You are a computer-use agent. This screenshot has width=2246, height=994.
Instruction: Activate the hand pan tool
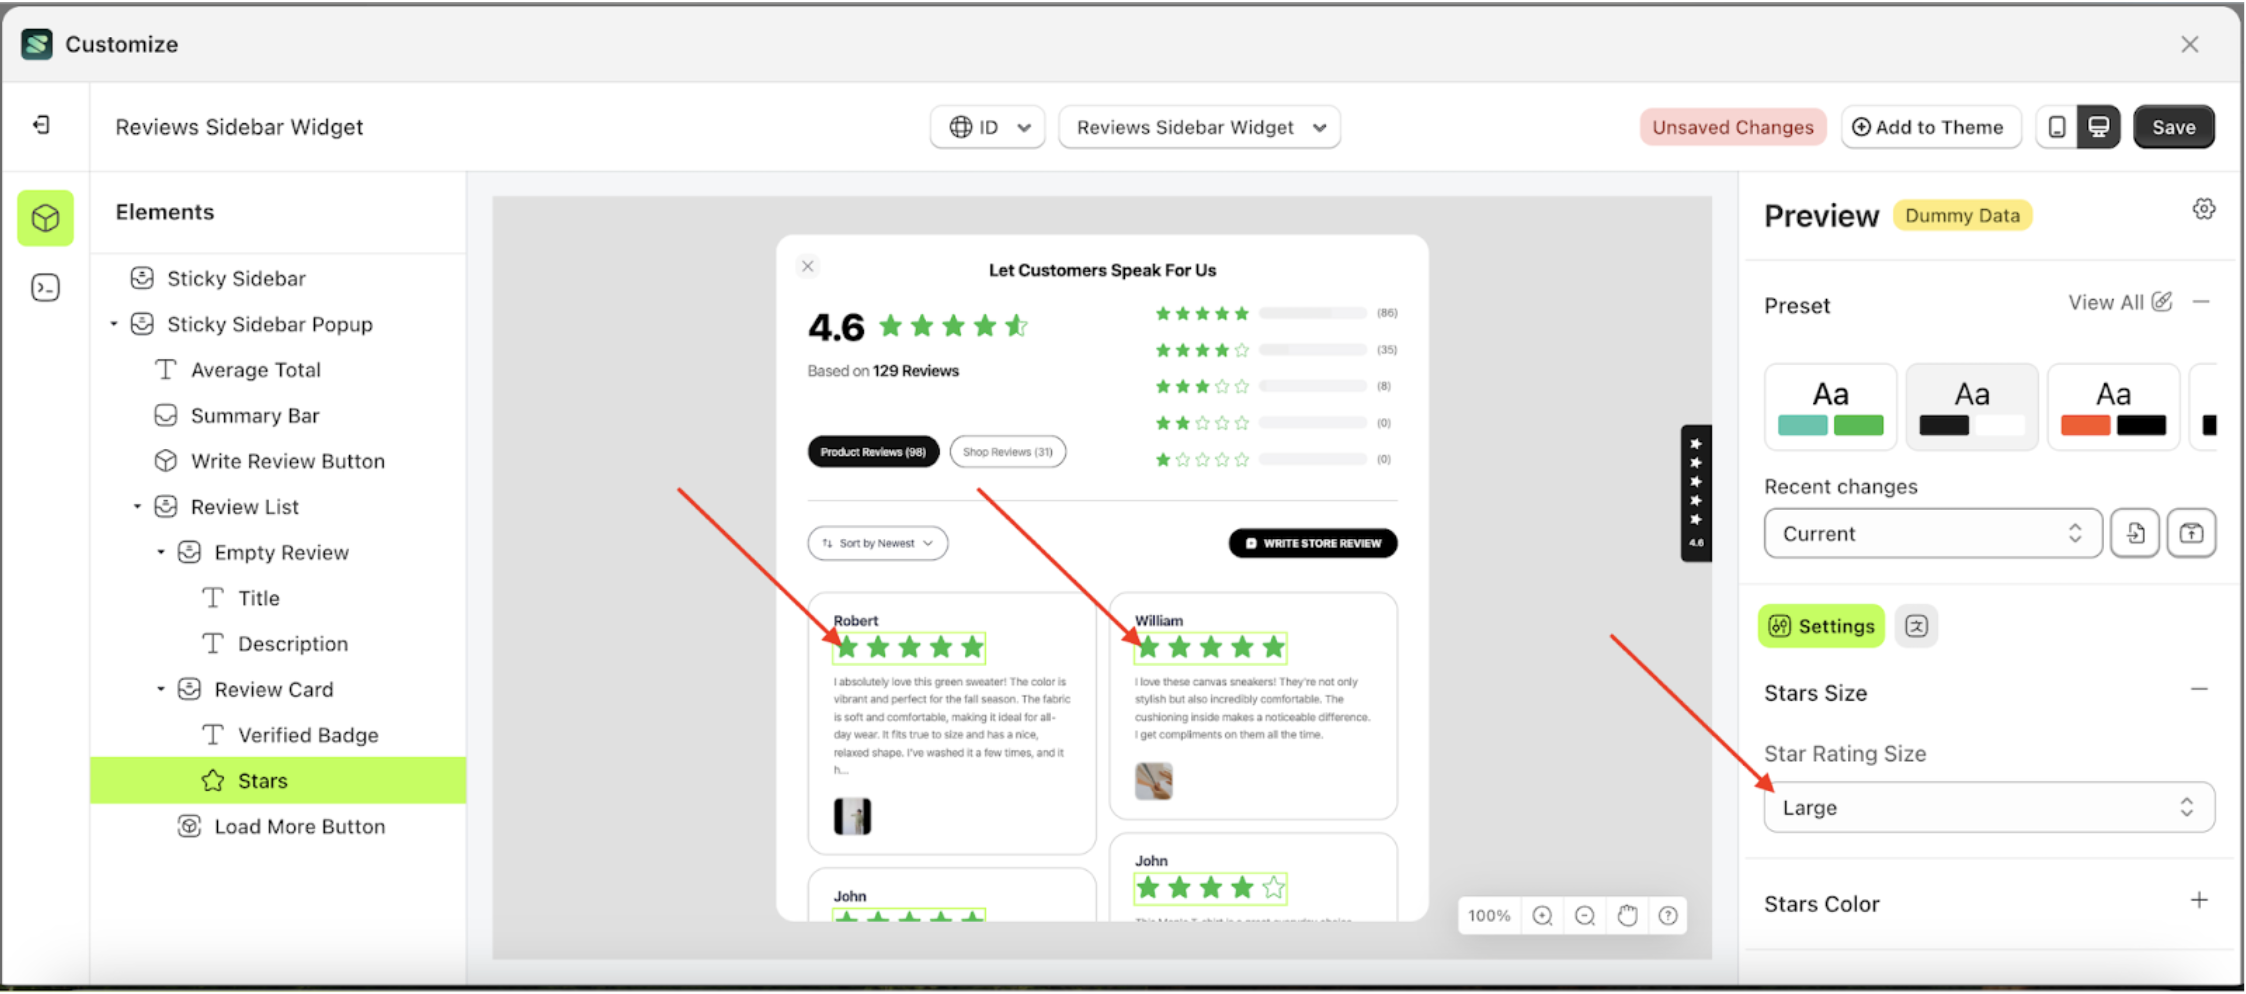pos(1627,916)
